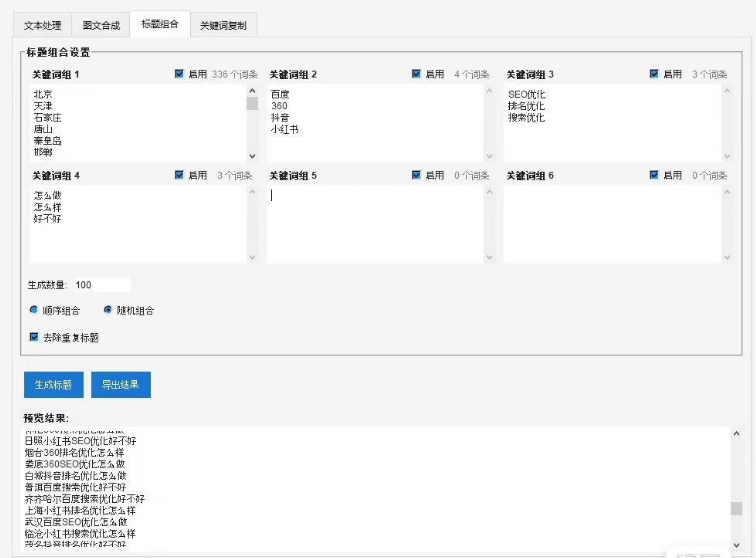Click the 秦皇岛 entry in 关键词组 1
Screen dimensions: 756x558
click(47, 141)
